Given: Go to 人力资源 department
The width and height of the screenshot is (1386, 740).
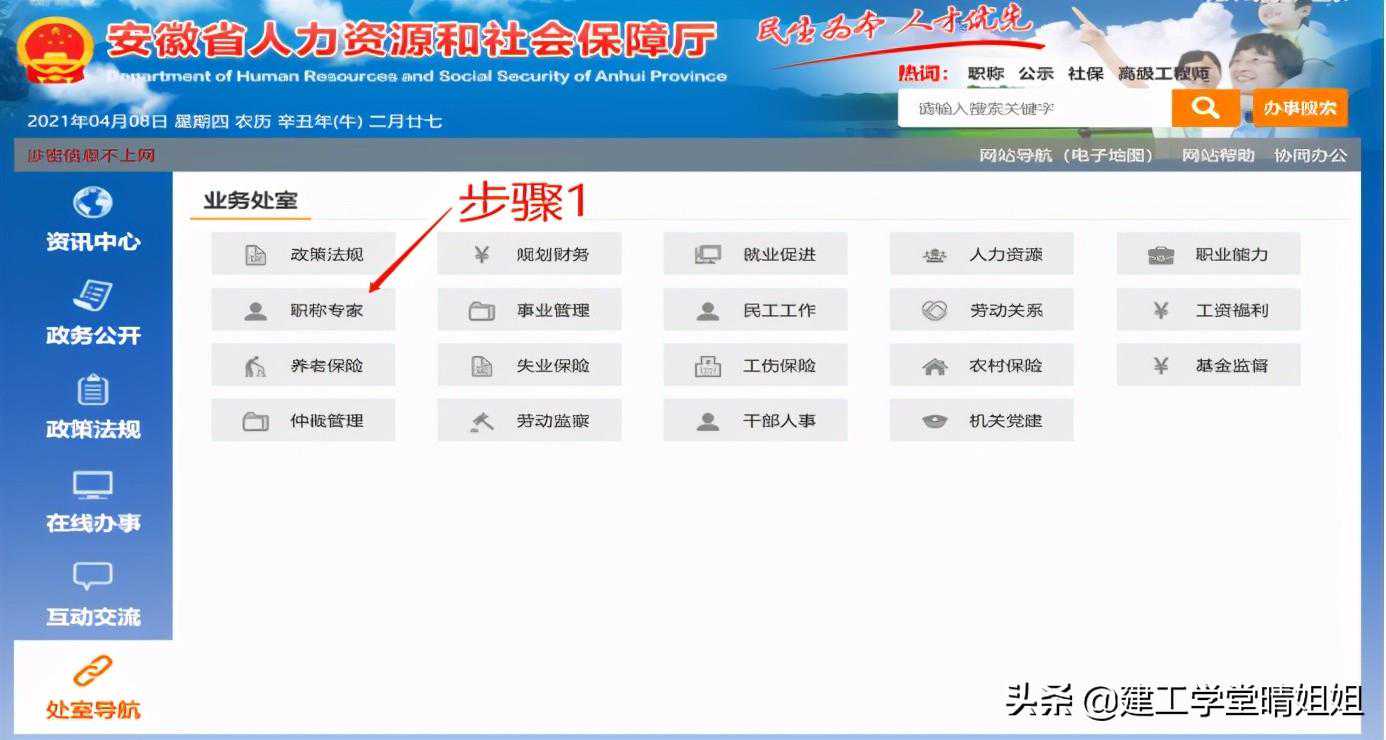Looking at the screenshot, I should (981, 255).
